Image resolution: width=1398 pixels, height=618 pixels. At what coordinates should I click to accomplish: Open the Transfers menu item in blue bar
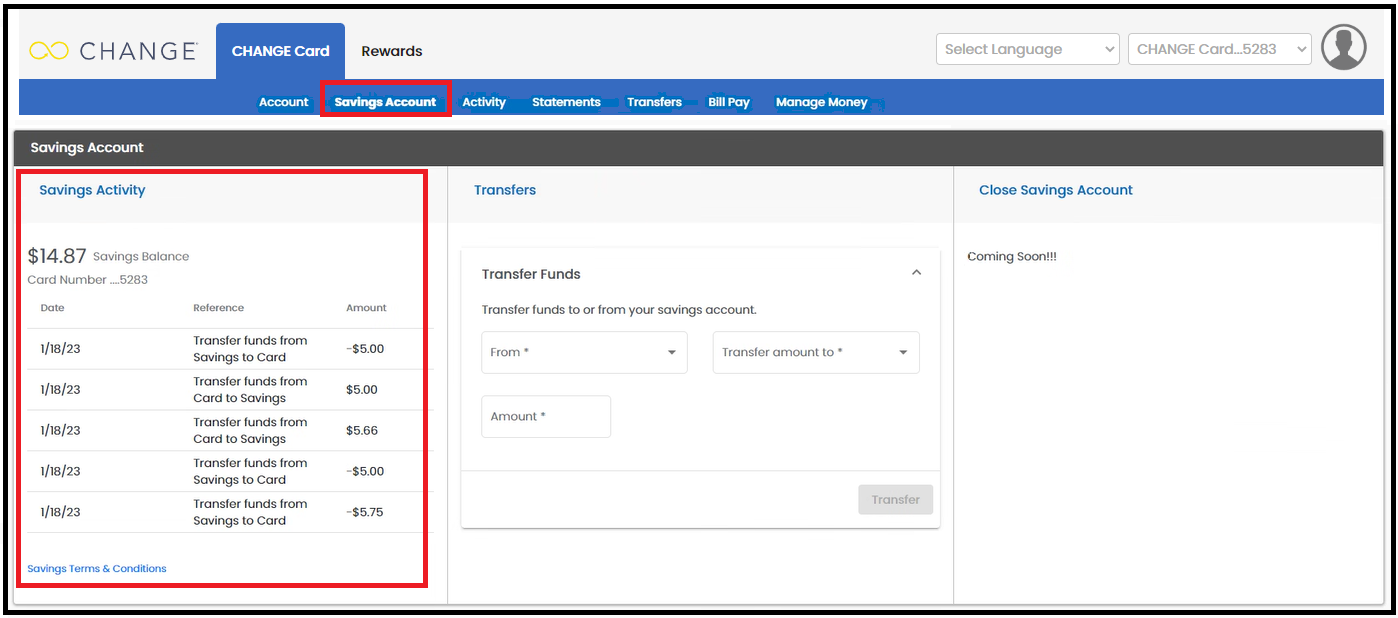tap(654, 102)
